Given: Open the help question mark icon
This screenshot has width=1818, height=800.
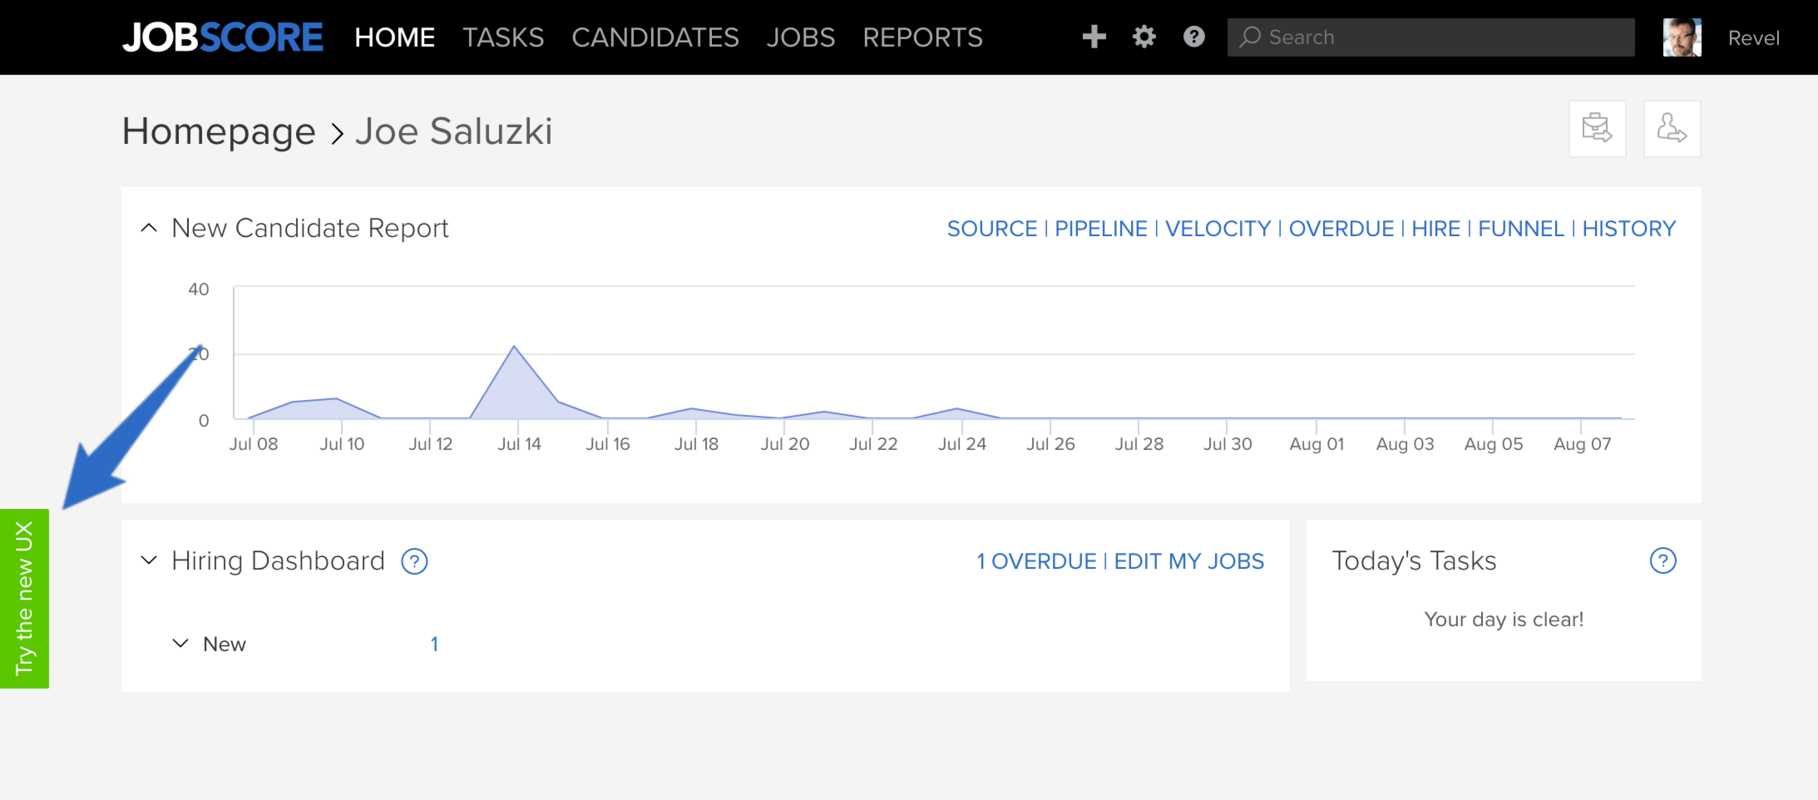Looking at the screenshot, I should click(1194, 37).
